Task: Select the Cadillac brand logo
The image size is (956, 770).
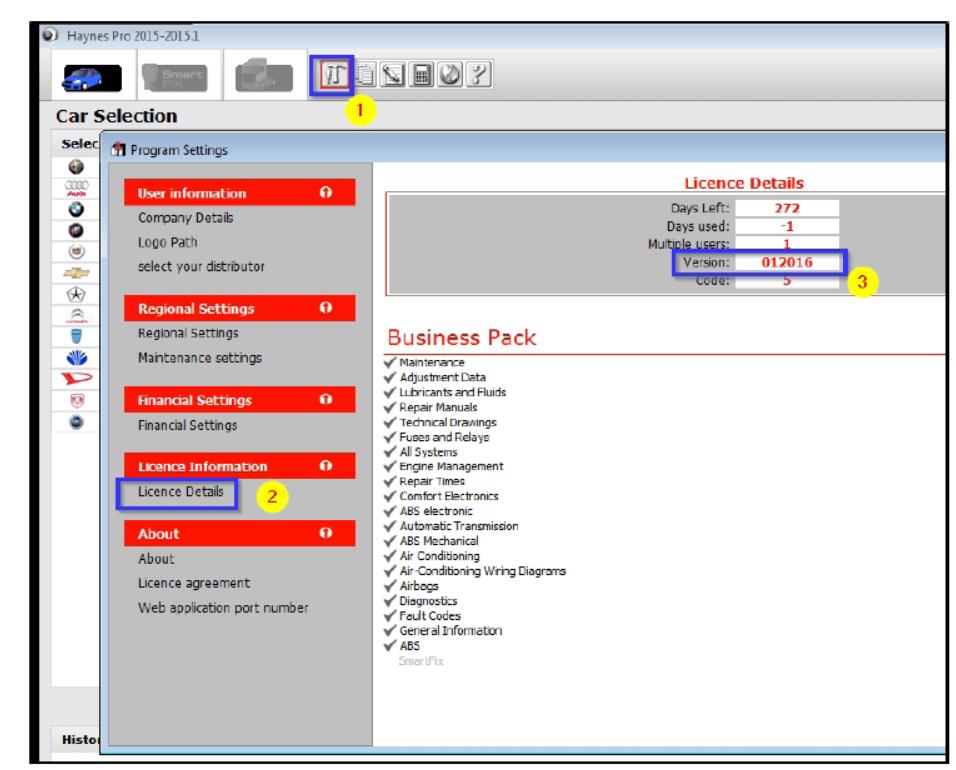Action: [76, 251]
